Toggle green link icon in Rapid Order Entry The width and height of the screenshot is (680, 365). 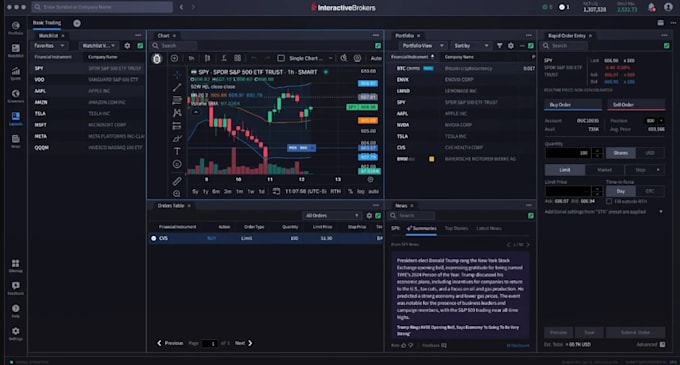pyautogui.click(x=667, y=46)
